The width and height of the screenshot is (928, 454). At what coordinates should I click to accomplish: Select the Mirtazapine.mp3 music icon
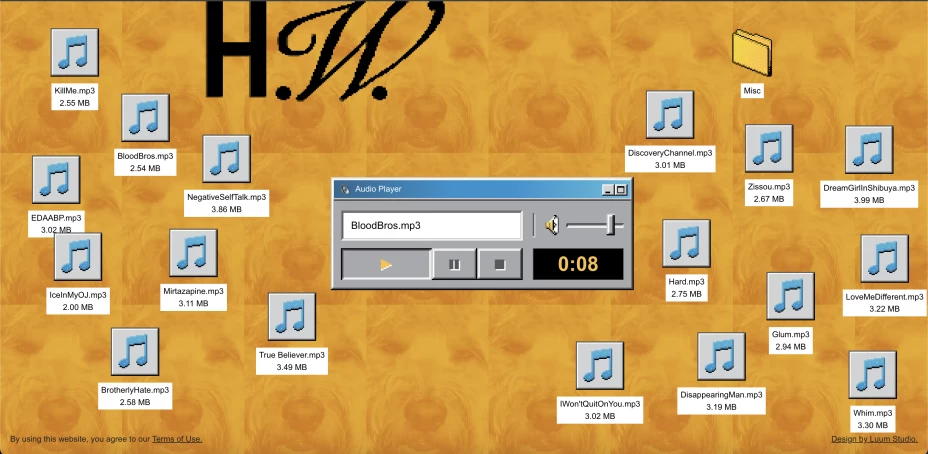tap(194, 253)
